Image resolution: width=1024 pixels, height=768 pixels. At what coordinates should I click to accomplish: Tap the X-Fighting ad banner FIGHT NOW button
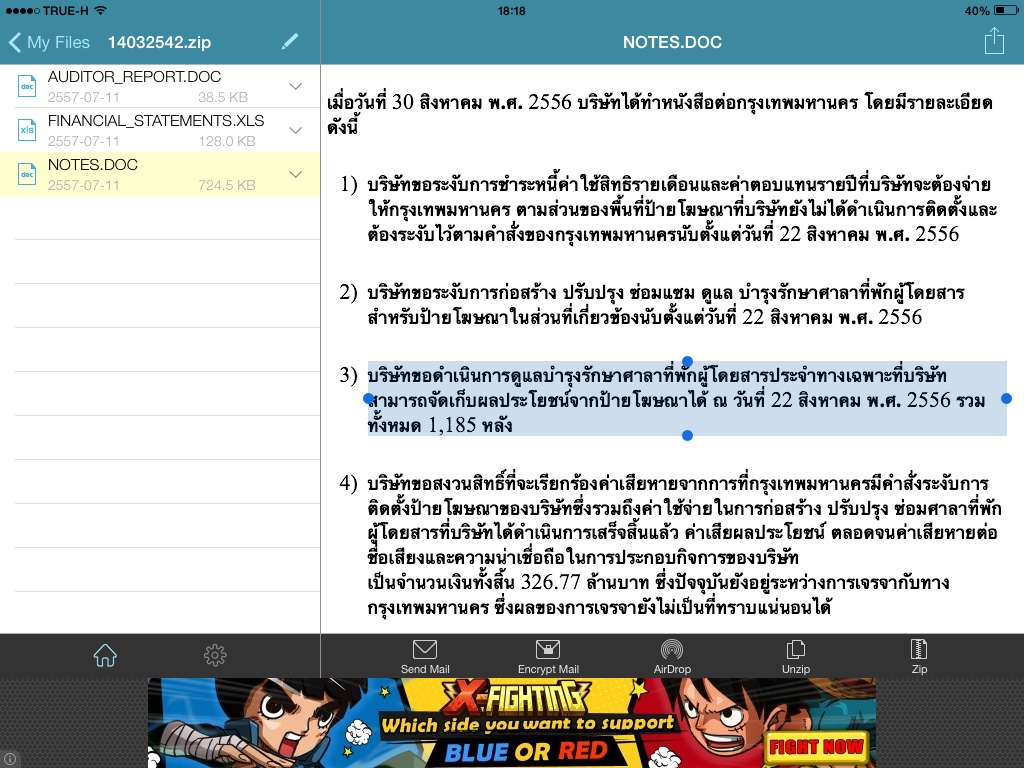816,746
